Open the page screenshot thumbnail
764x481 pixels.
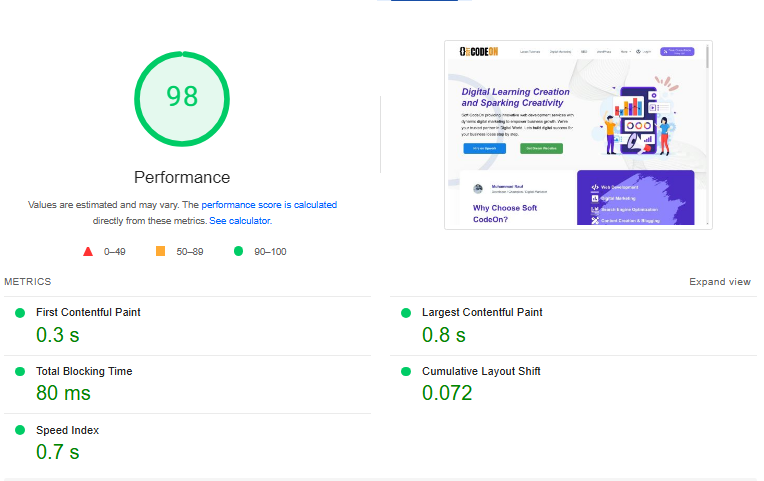(578, 135)
